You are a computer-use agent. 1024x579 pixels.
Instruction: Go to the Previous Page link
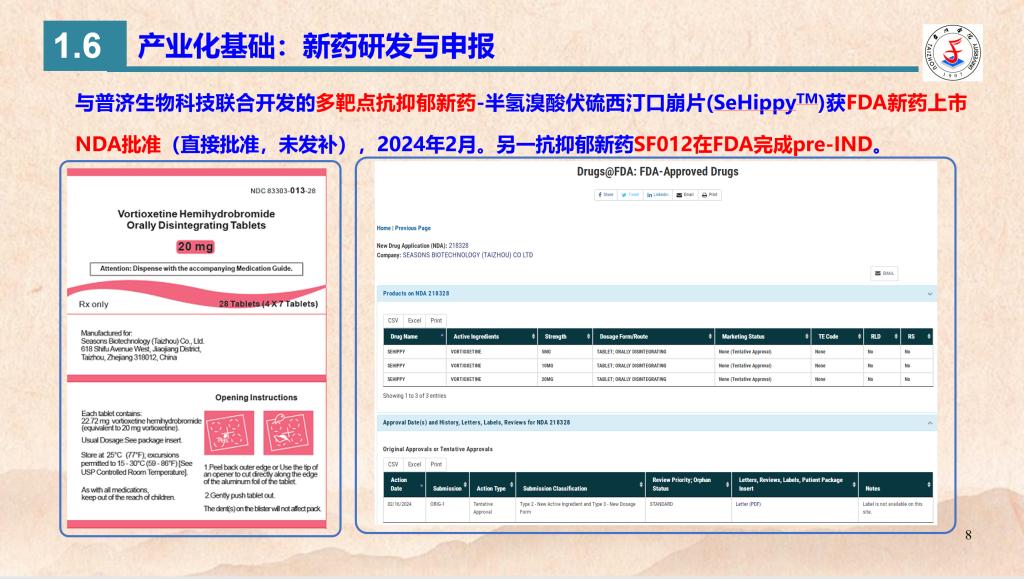(x=413, y=228)
